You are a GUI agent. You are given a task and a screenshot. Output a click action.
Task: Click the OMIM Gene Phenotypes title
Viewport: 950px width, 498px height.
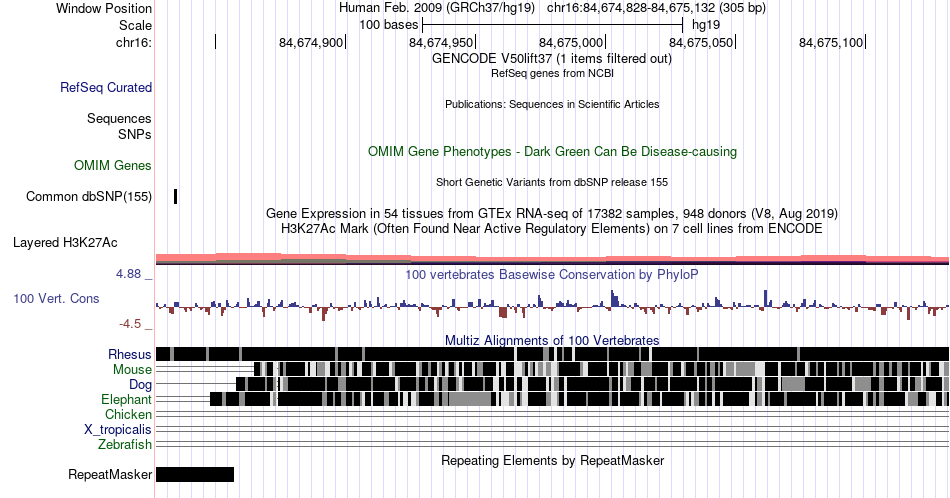click(x=552, y=151)
